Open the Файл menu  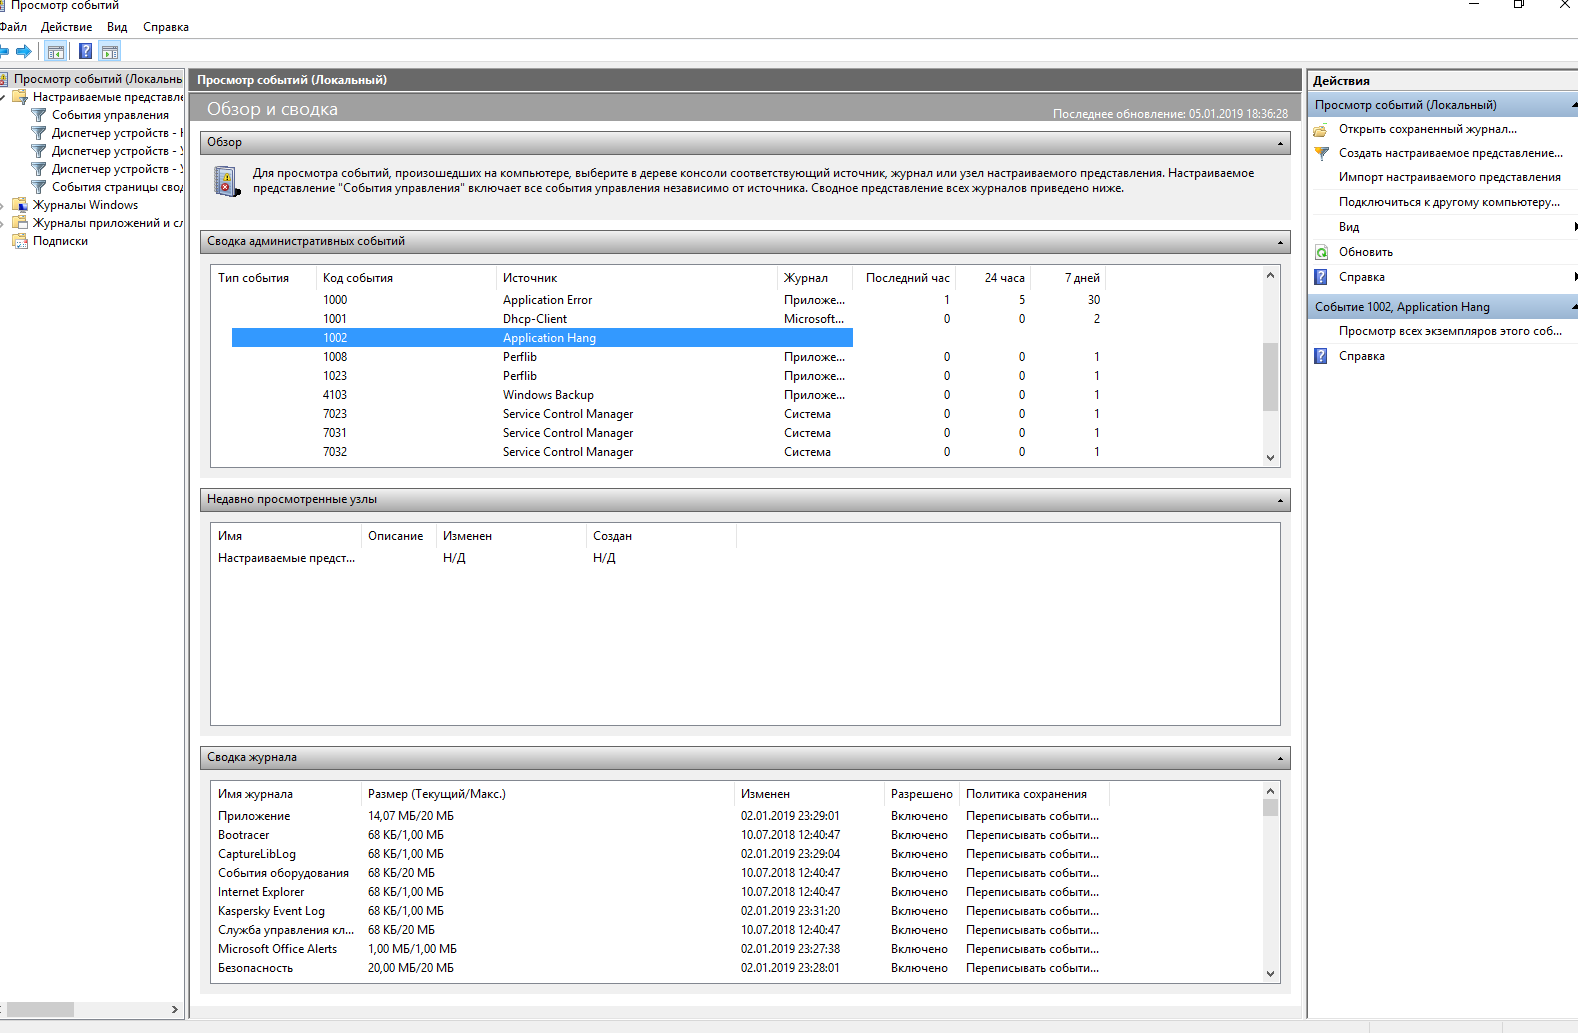click(x=14, y=27)
